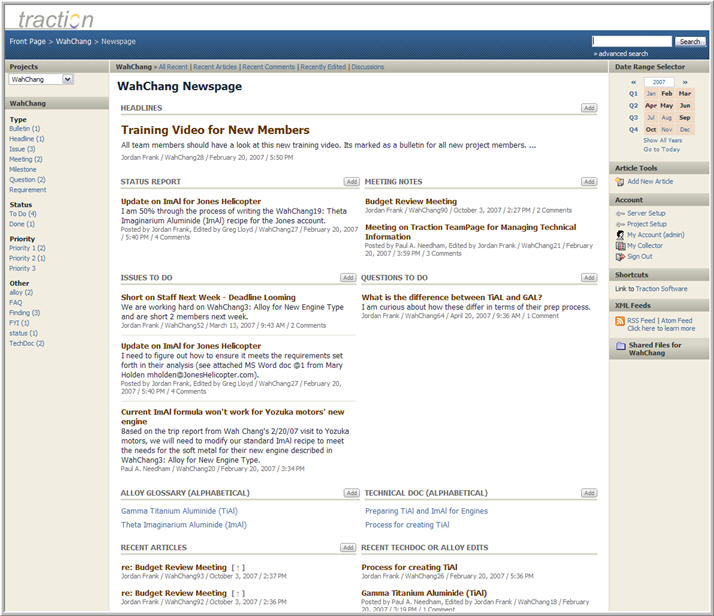The height and width of the screenshot is (616, 714).
Task: Go to next year in date selector
Action: pyautogui.click(x=685, y=82)
